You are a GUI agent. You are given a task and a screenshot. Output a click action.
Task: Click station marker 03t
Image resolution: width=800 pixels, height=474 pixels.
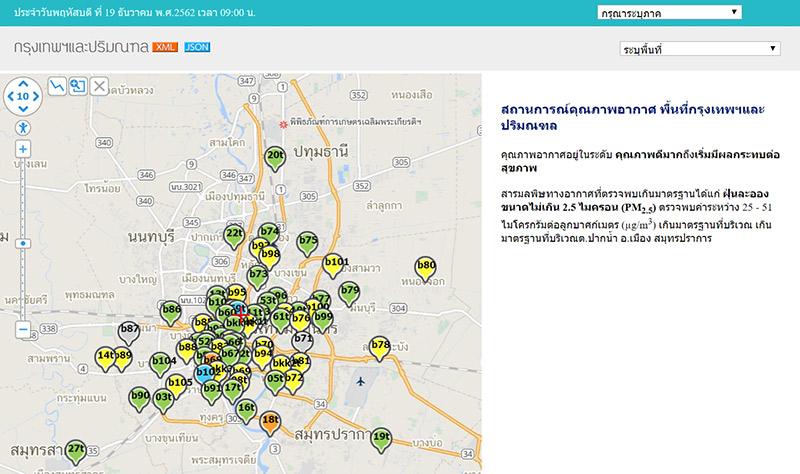(164, 401)
